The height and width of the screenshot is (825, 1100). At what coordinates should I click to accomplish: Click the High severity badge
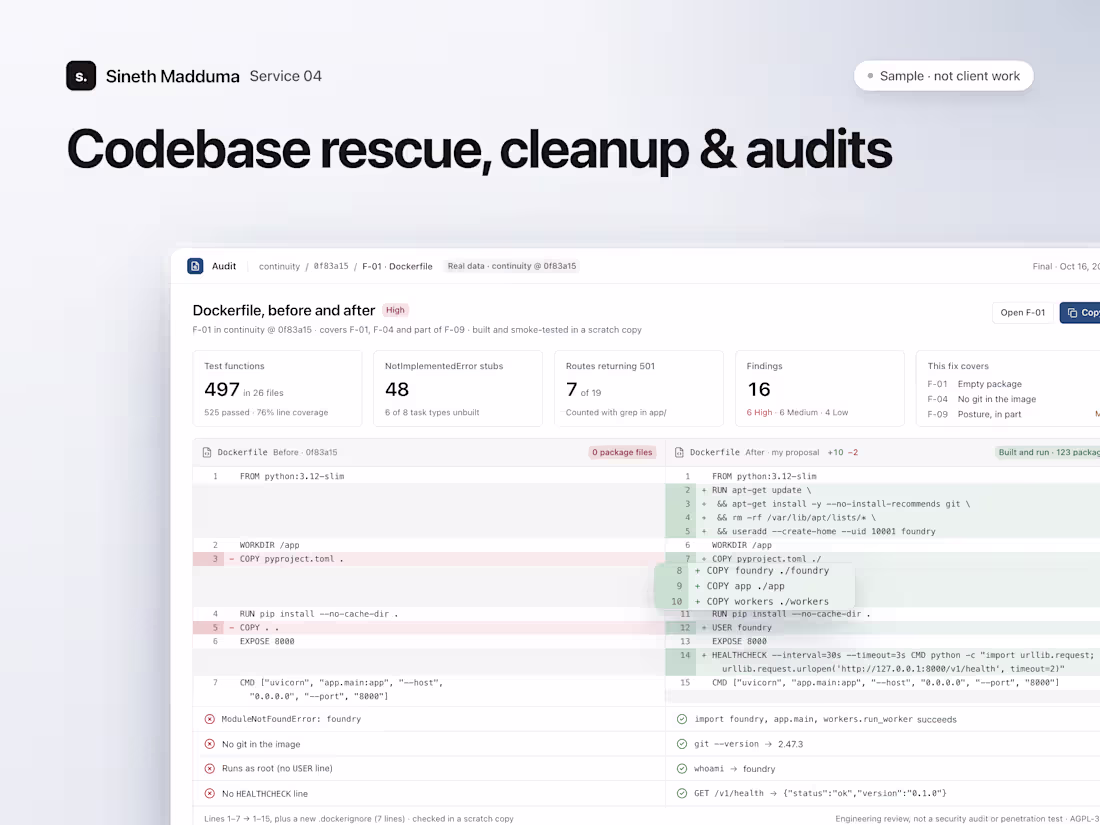[x=396, y=310]
